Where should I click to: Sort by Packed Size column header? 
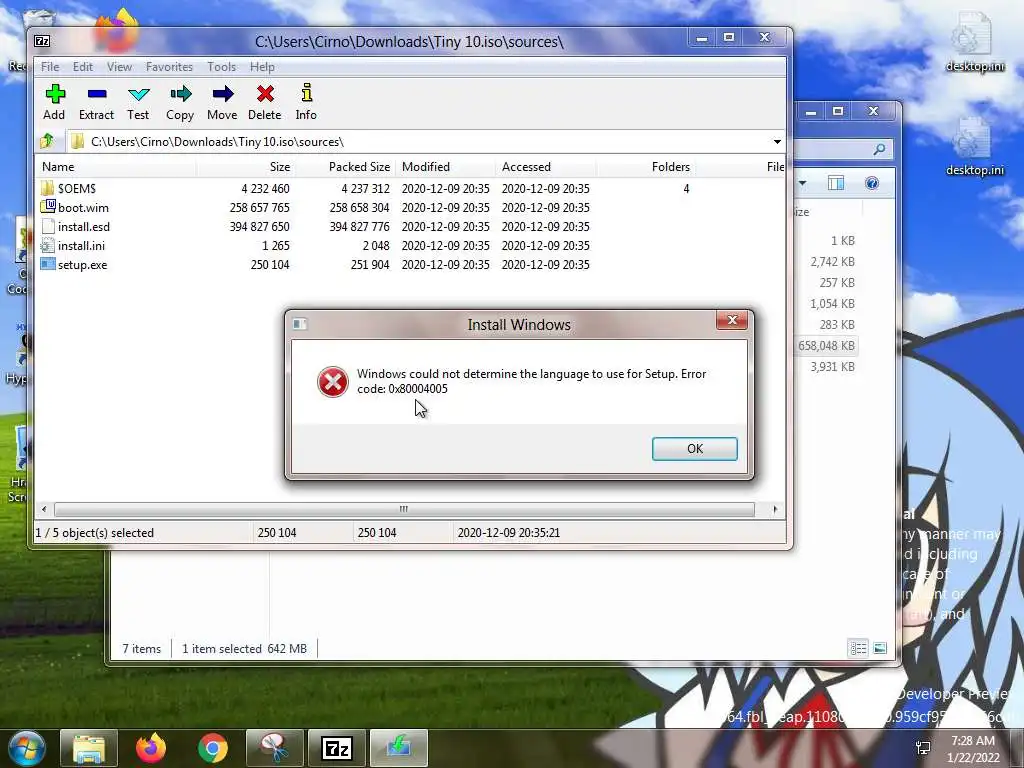345,167
